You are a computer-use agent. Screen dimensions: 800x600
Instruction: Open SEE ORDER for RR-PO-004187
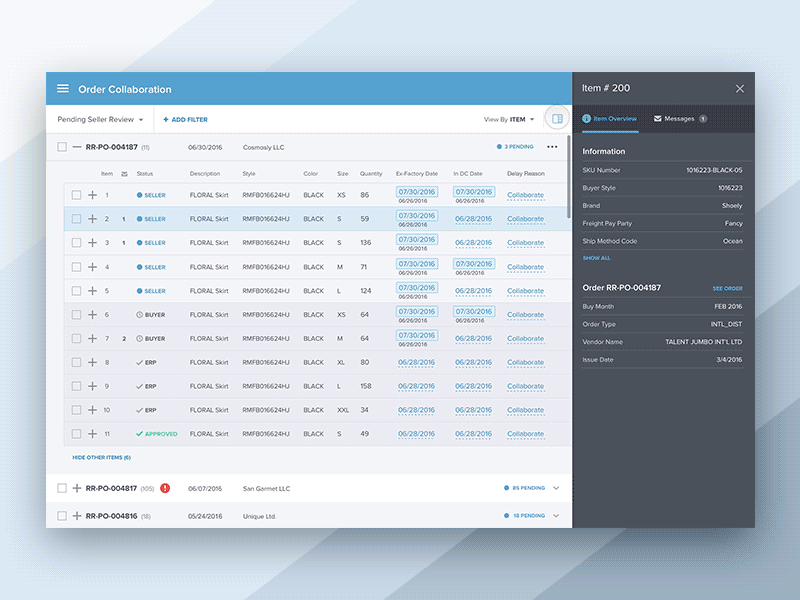click(x=727, y=288)
